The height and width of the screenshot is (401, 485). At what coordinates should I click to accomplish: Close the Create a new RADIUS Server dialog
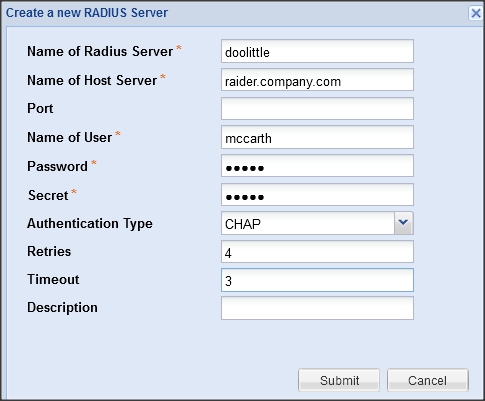click(476, 14)
